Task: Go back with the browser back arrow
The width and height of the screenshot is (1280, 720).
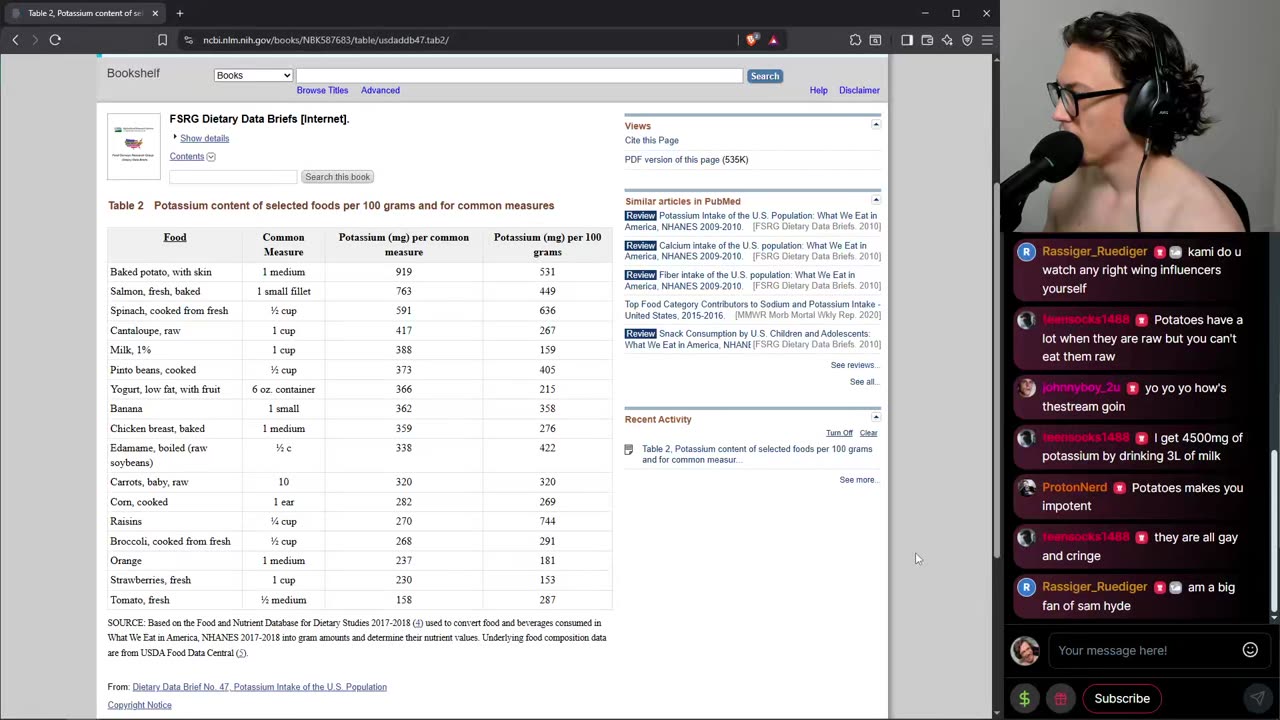Action: (x=15, y=40)
